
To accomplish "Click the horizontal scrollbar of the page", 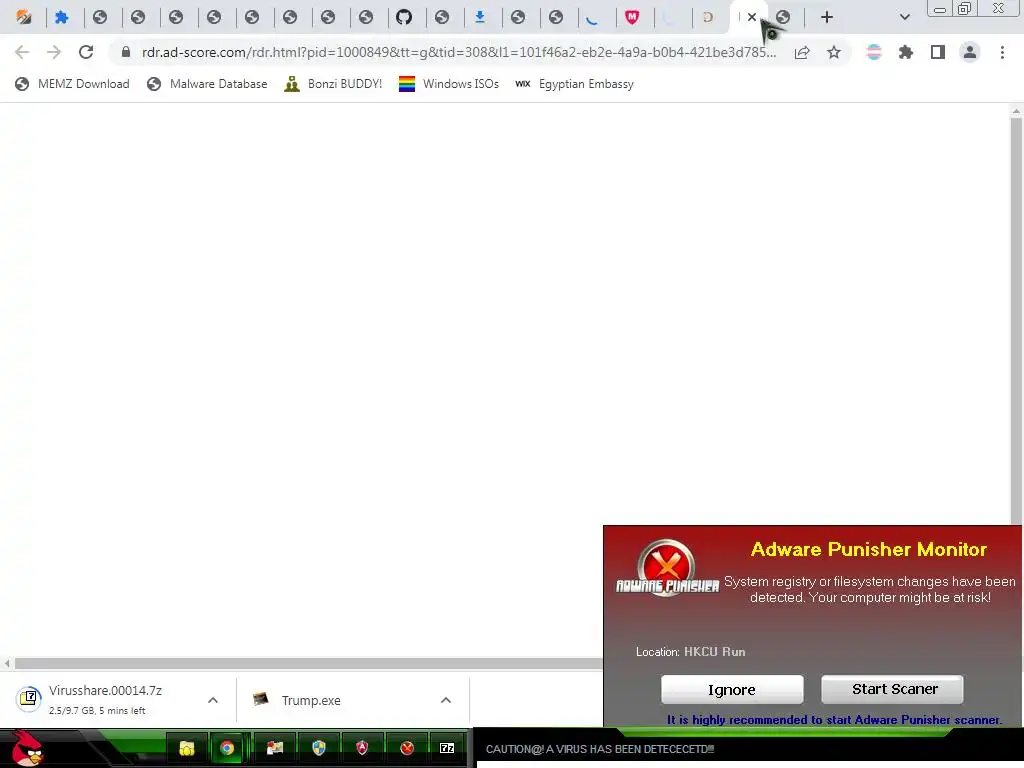I will point(308,664).
